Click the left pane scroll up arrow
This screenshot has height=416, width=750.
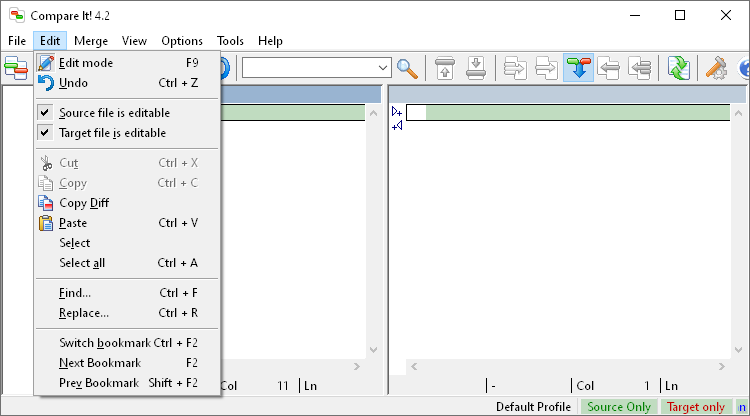pyautogui.click(x=374, y=113)
